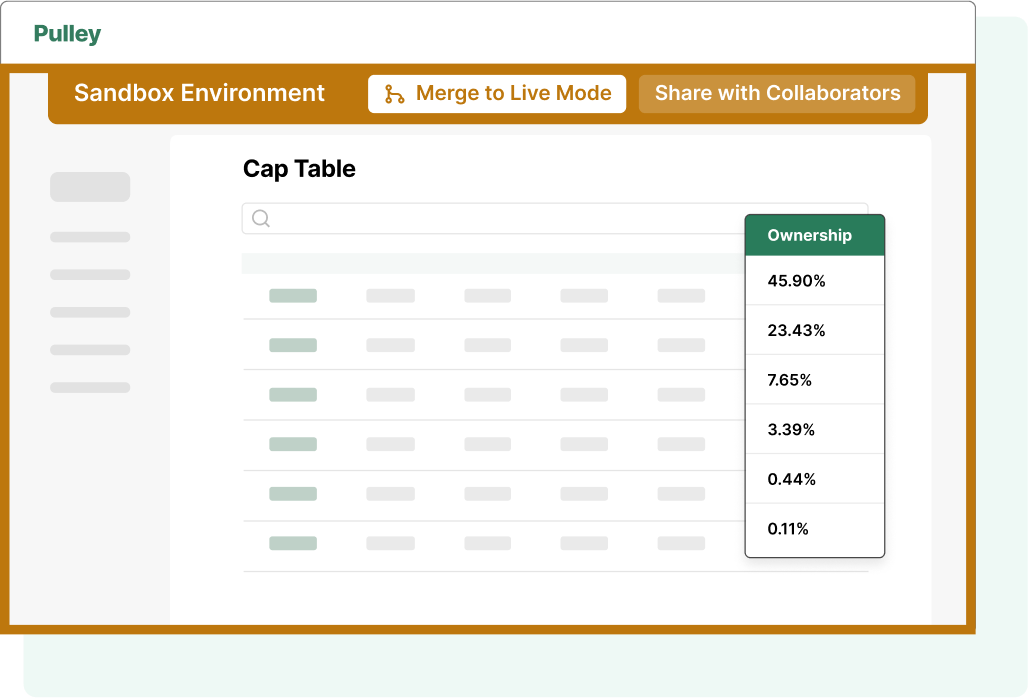Click the 3.39% ownership value

[x=814, y=430]
